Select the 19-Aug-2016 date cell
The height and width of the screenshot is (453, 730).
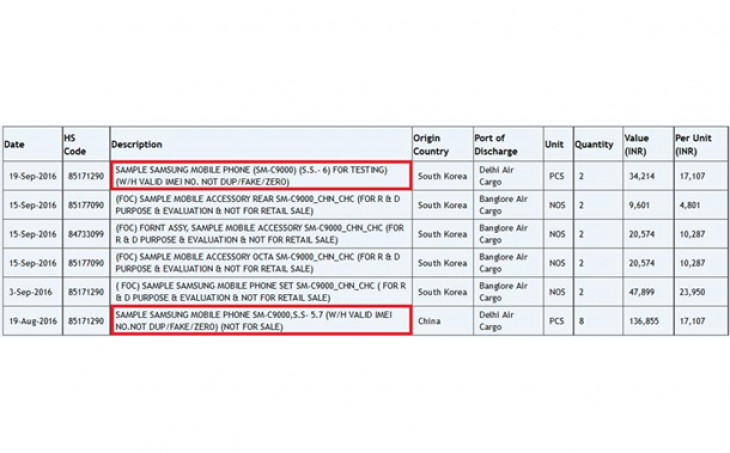point(33,321)
